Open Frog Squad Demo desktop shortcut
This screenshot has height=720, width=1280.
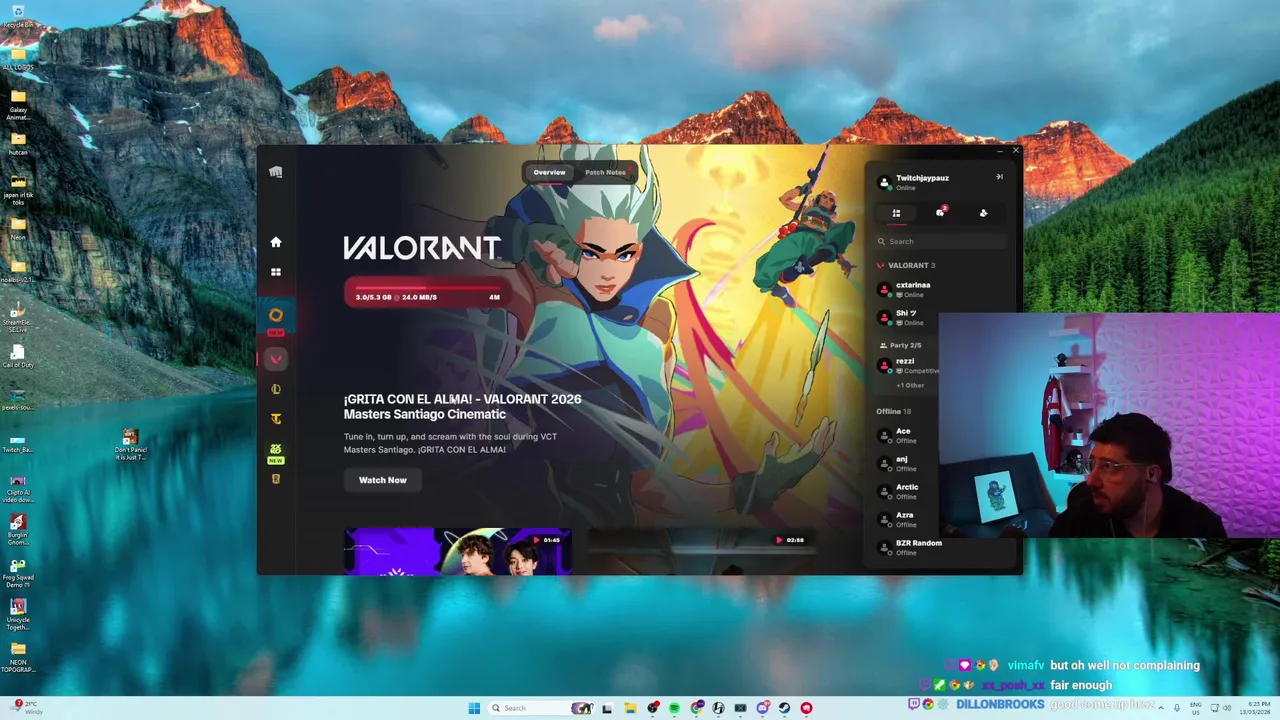tap(18, 572)
